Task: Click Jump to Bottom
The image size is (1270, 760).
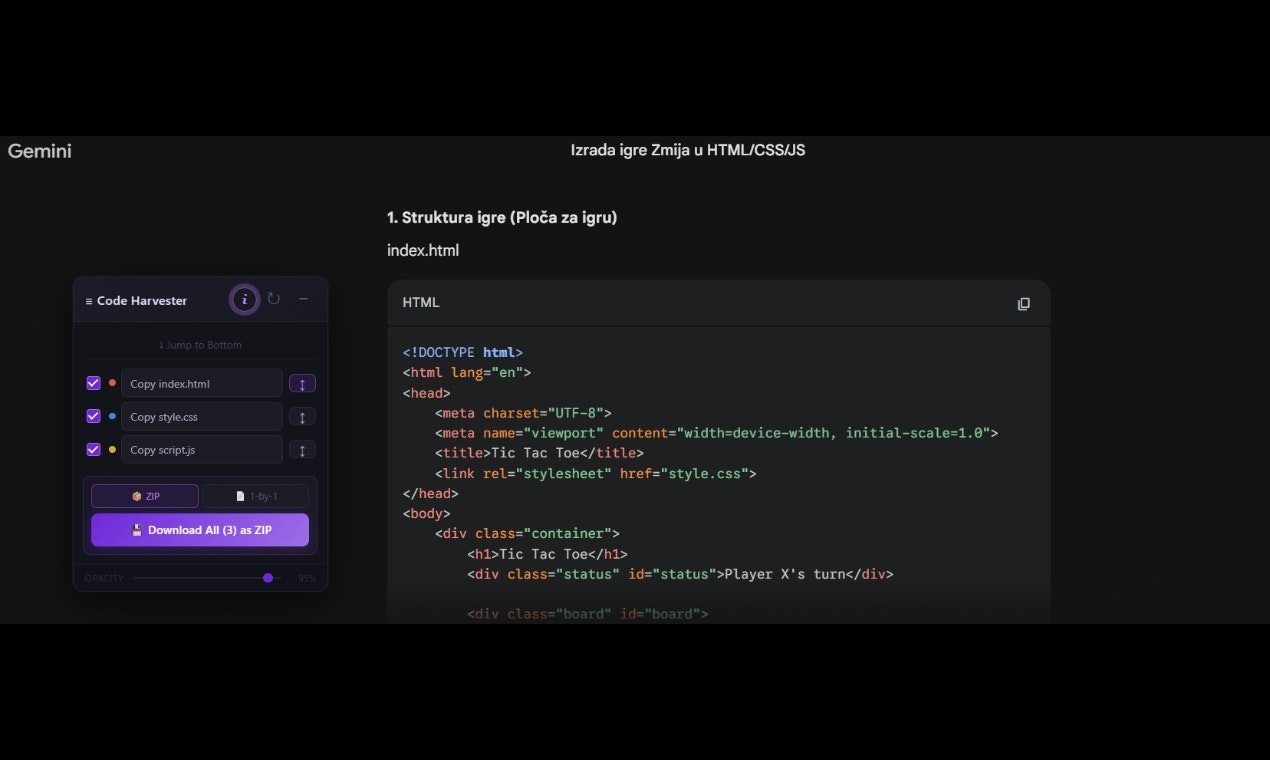Action: [x=200, y=344]
